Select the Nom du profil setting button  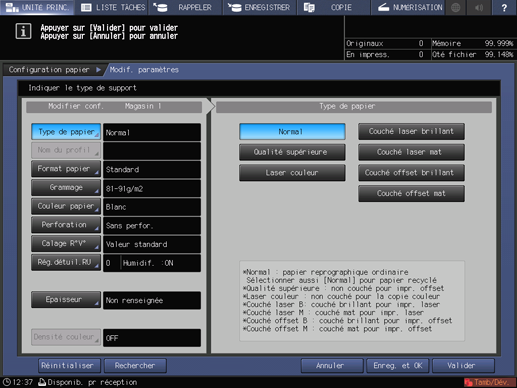pyautogui.click(x=66, y=150)
